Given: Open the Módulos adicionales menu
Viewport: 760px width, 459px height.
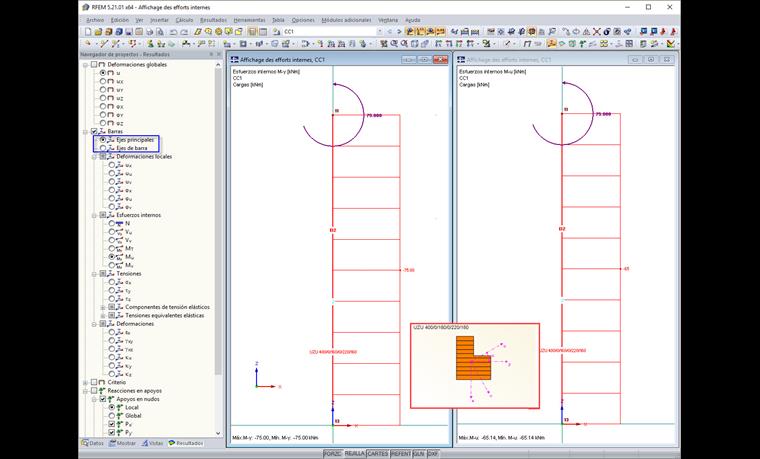Looking at the screenshot, I should click(346, 20).
